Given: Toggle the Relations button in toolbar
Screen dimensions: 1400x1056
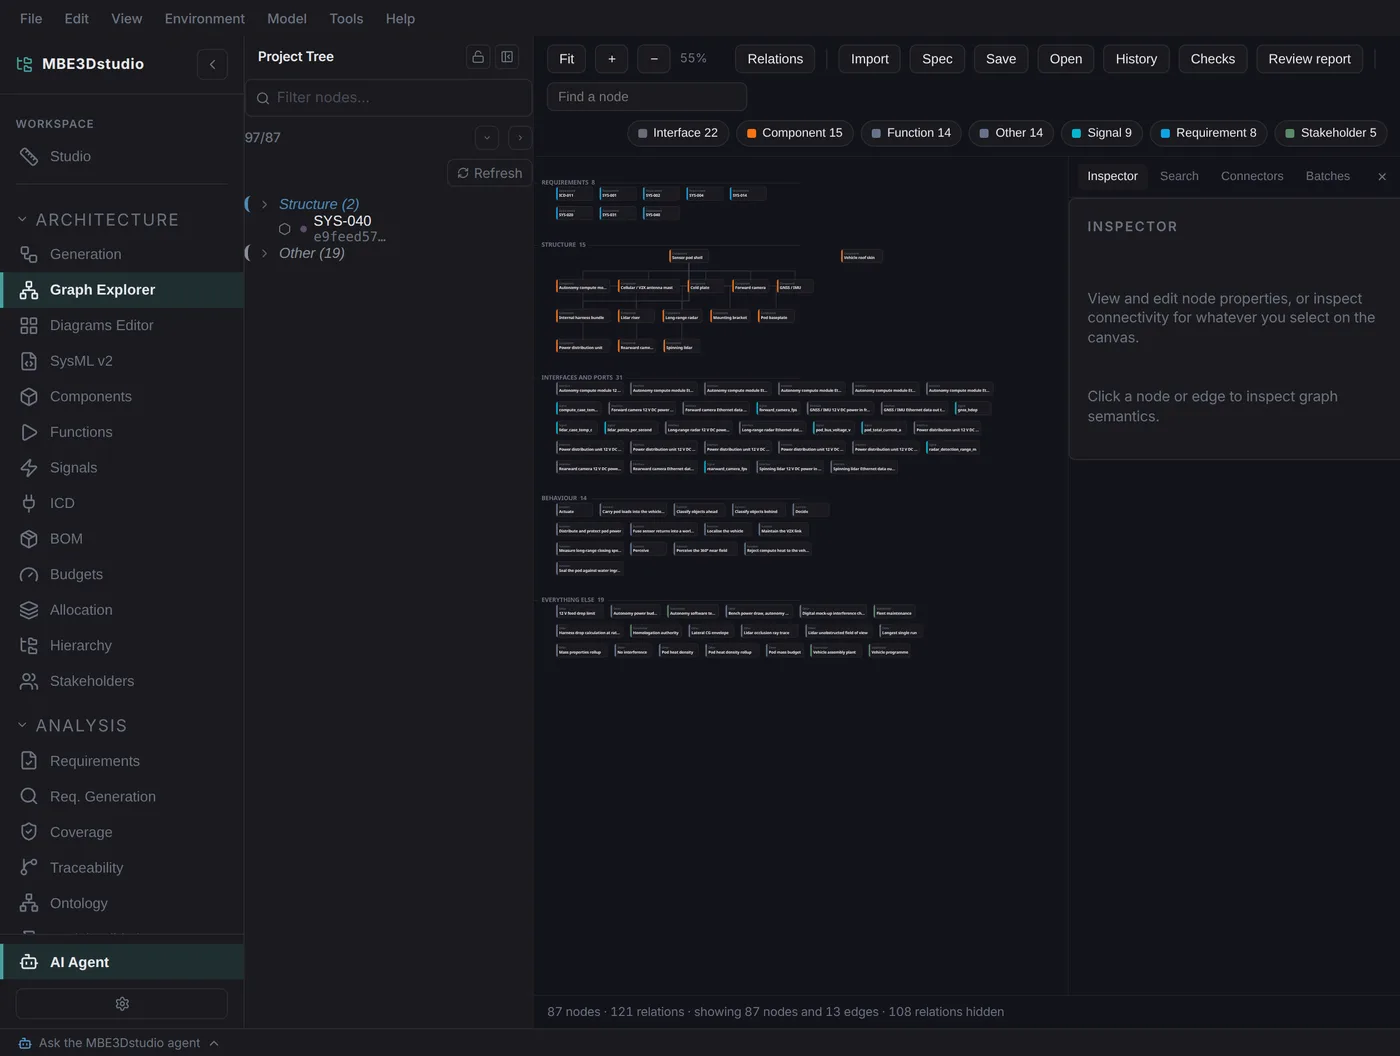Looking at the screenshot, I should 775,59.
